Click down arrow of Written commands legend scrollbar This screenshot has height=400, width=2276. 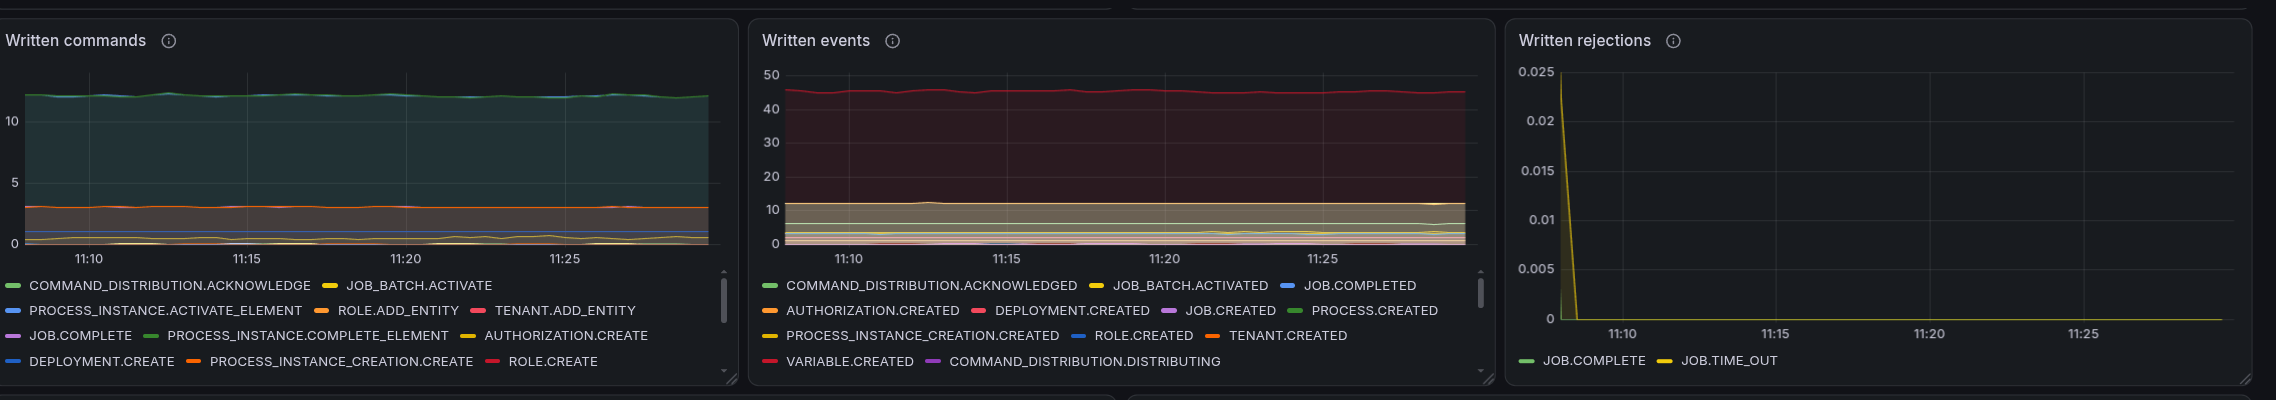(x=724, y=370)
